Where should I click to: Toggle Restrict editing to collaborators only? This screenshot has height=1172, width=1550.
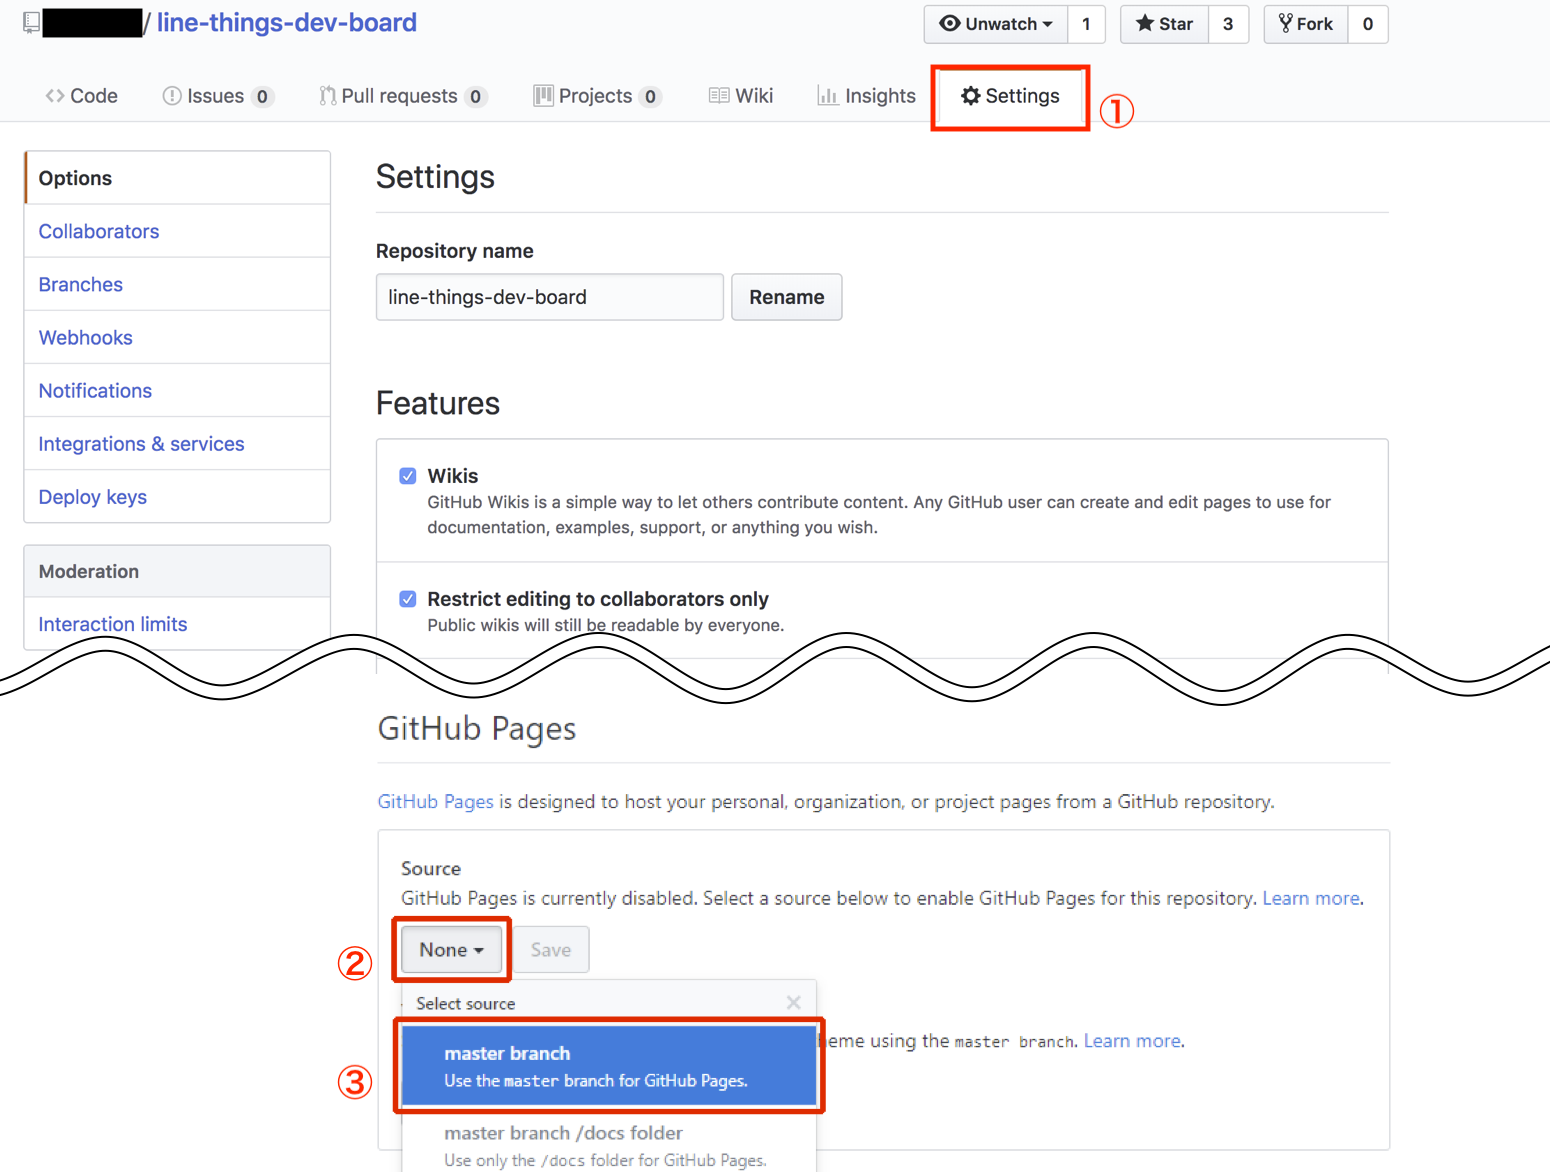pyautogui.click(x=408, y=599)
